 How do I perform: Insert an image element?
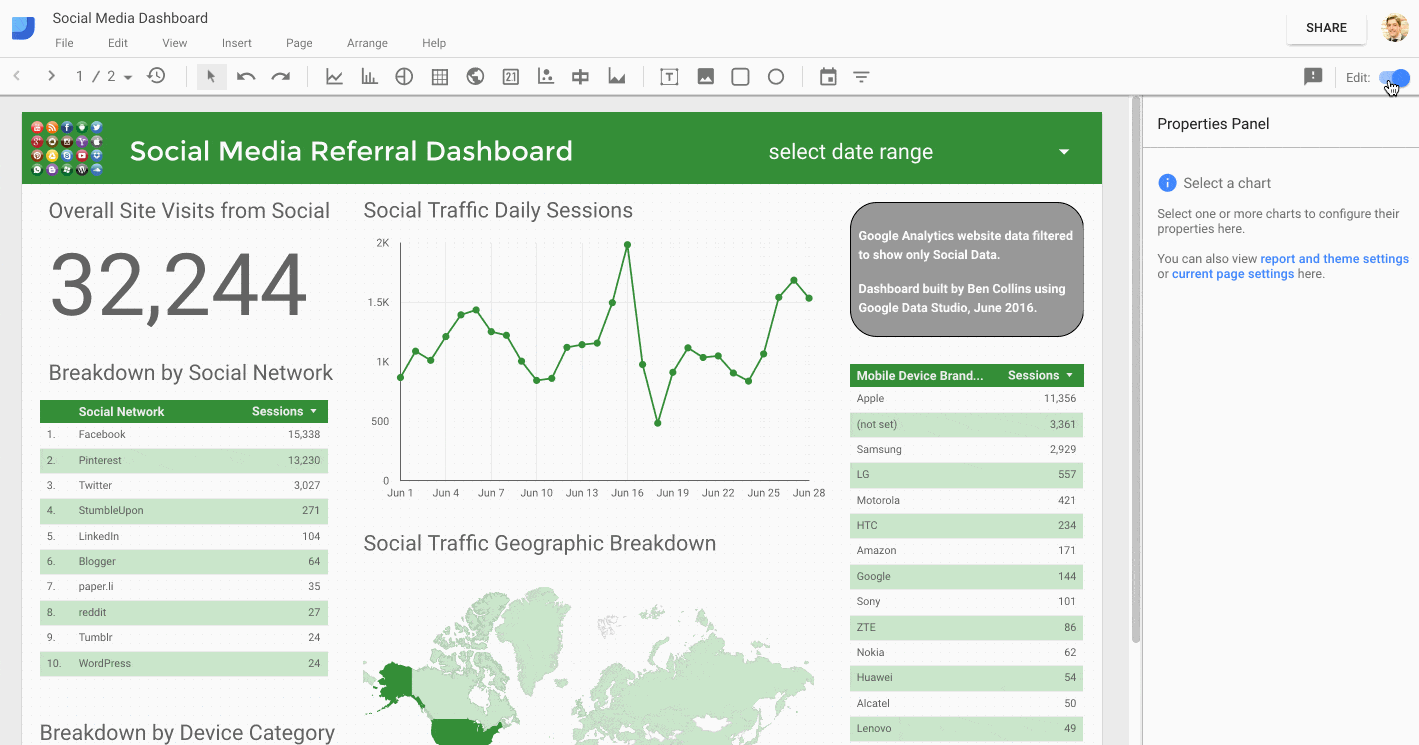click(x=705, y=76)
